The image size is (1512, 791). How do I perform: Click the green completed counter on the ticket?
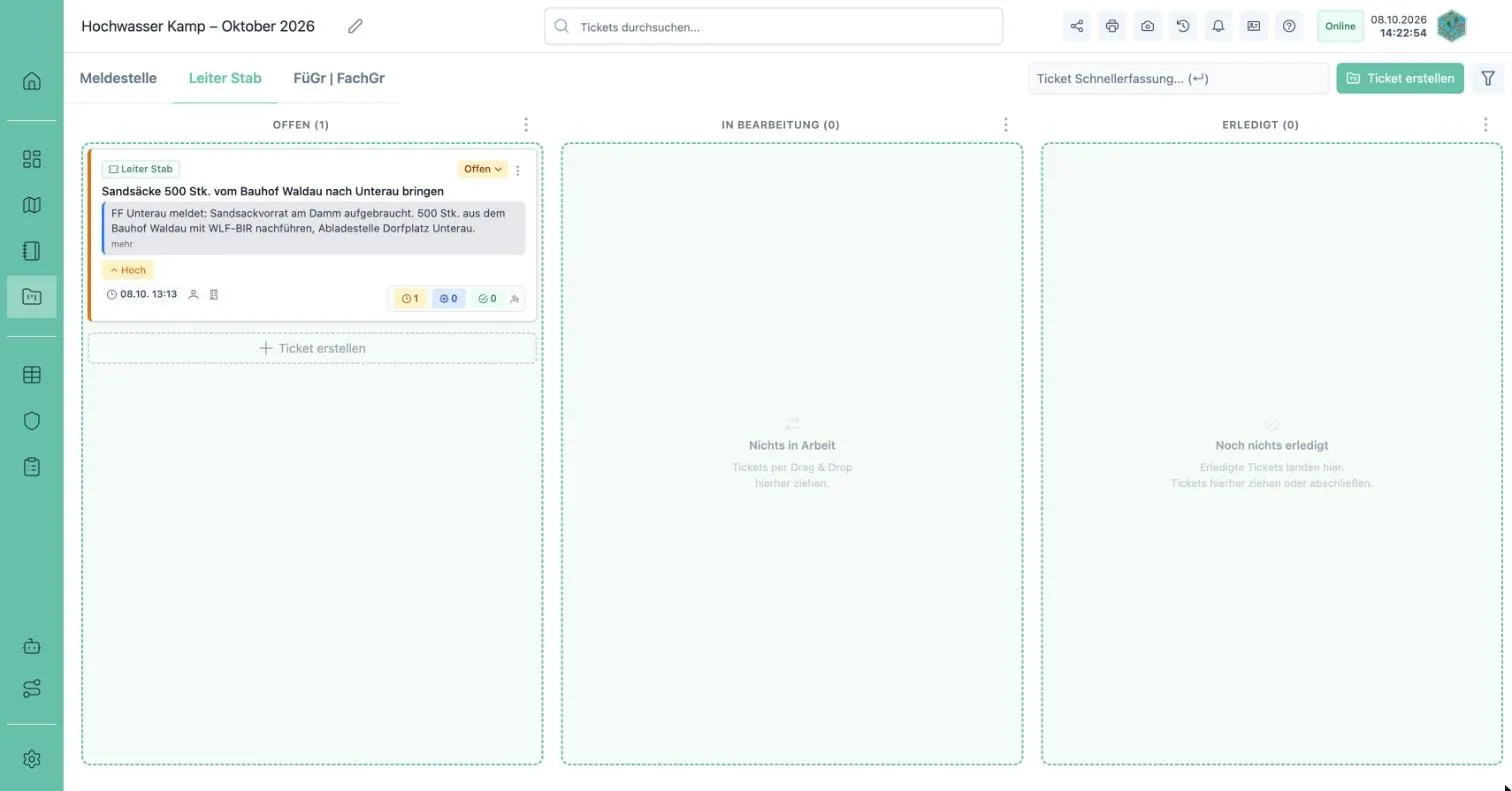(x=487, y=299)
